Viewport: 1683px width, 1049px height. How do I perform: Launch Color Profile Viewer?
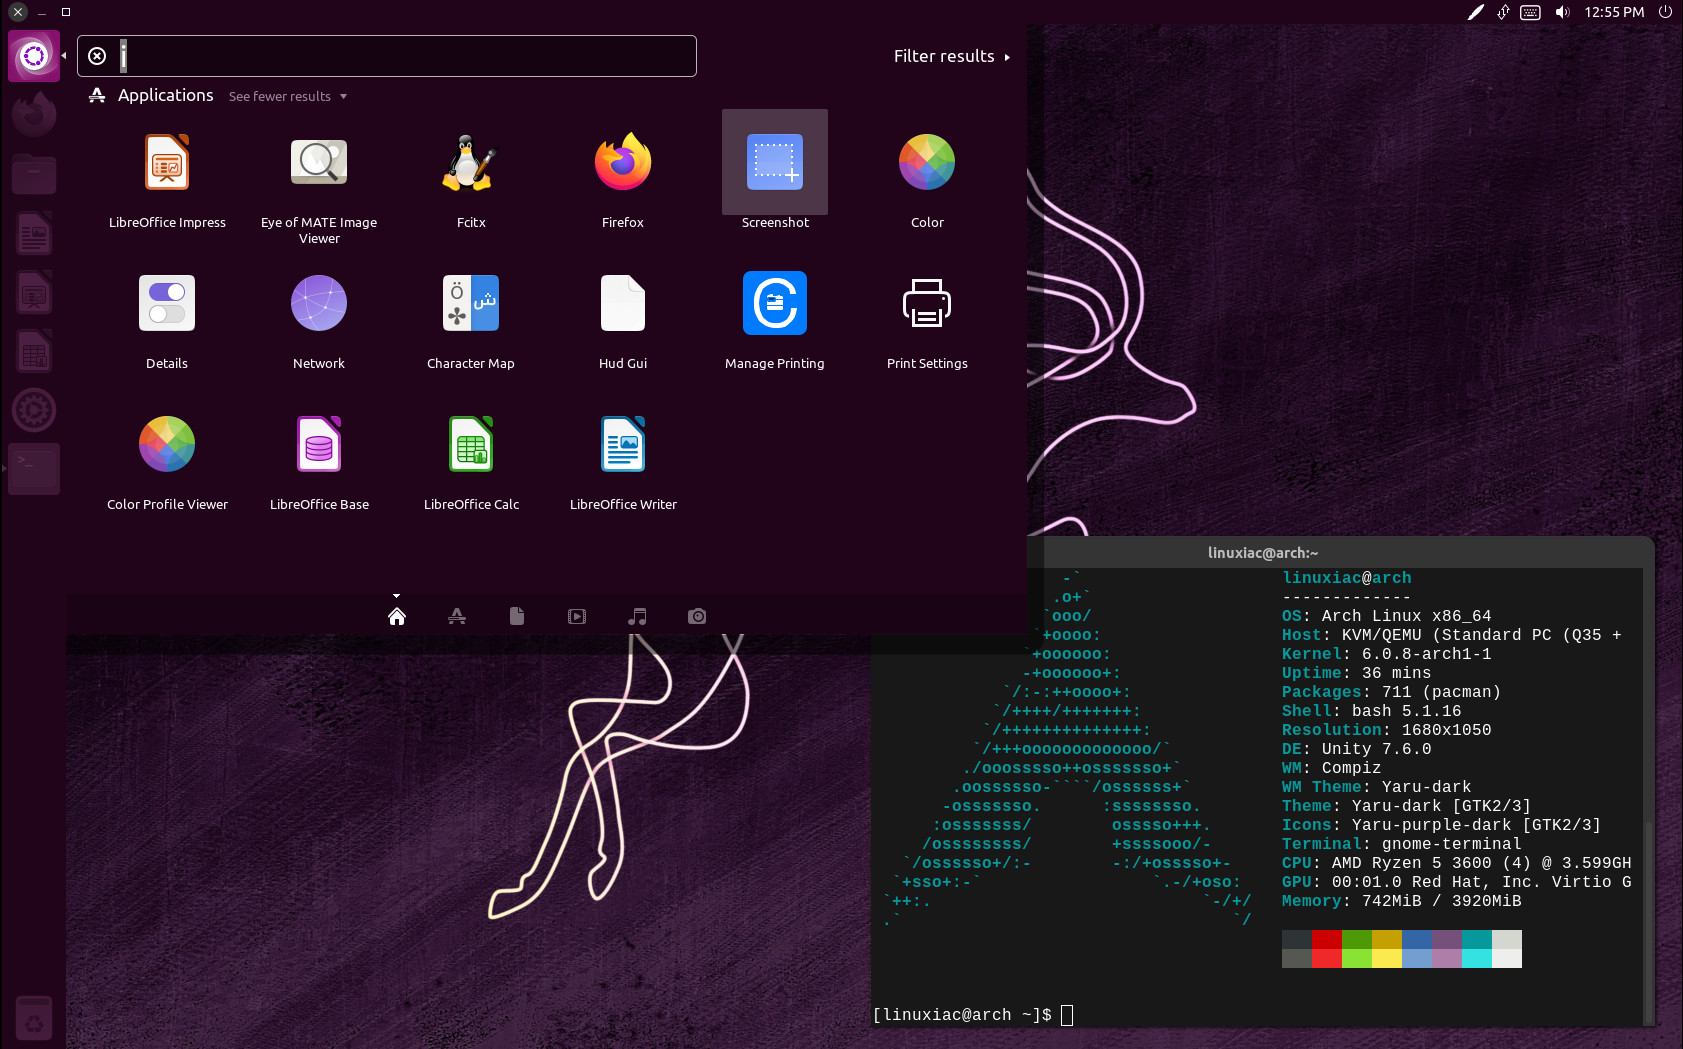[x=167, y=461]
